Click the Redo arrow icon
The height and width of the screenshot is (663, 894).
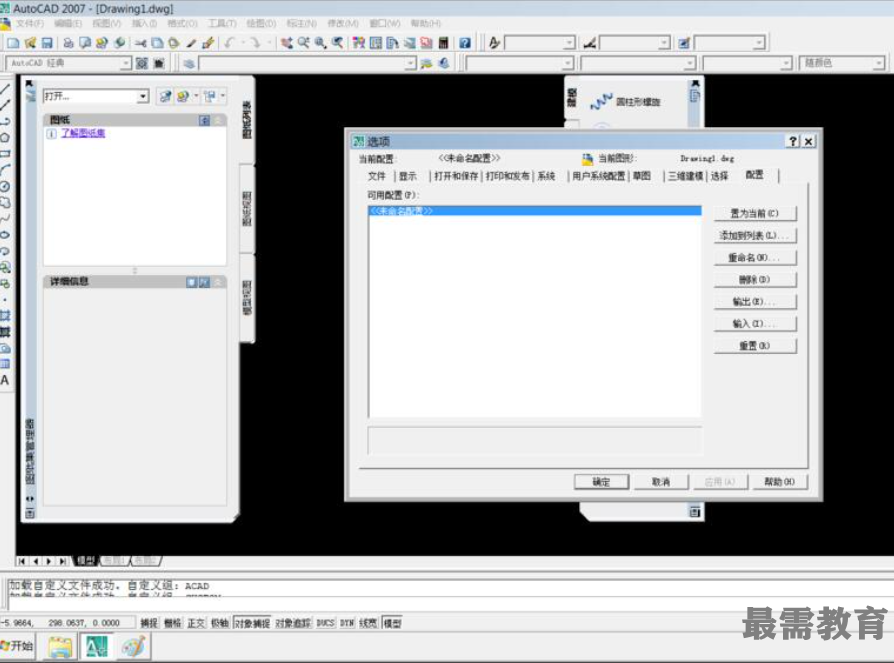255,43
